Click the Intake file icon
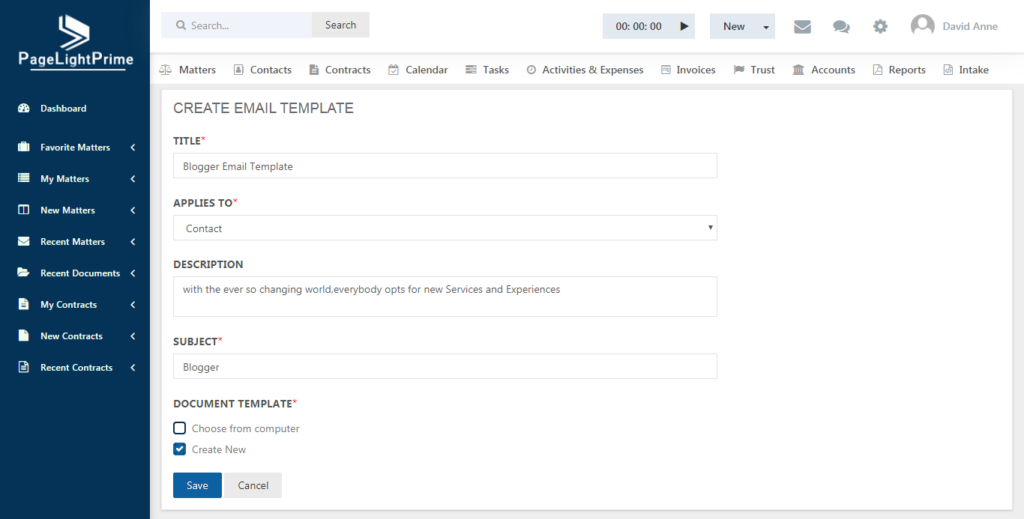1024x519 pixels. click(948, 70)
